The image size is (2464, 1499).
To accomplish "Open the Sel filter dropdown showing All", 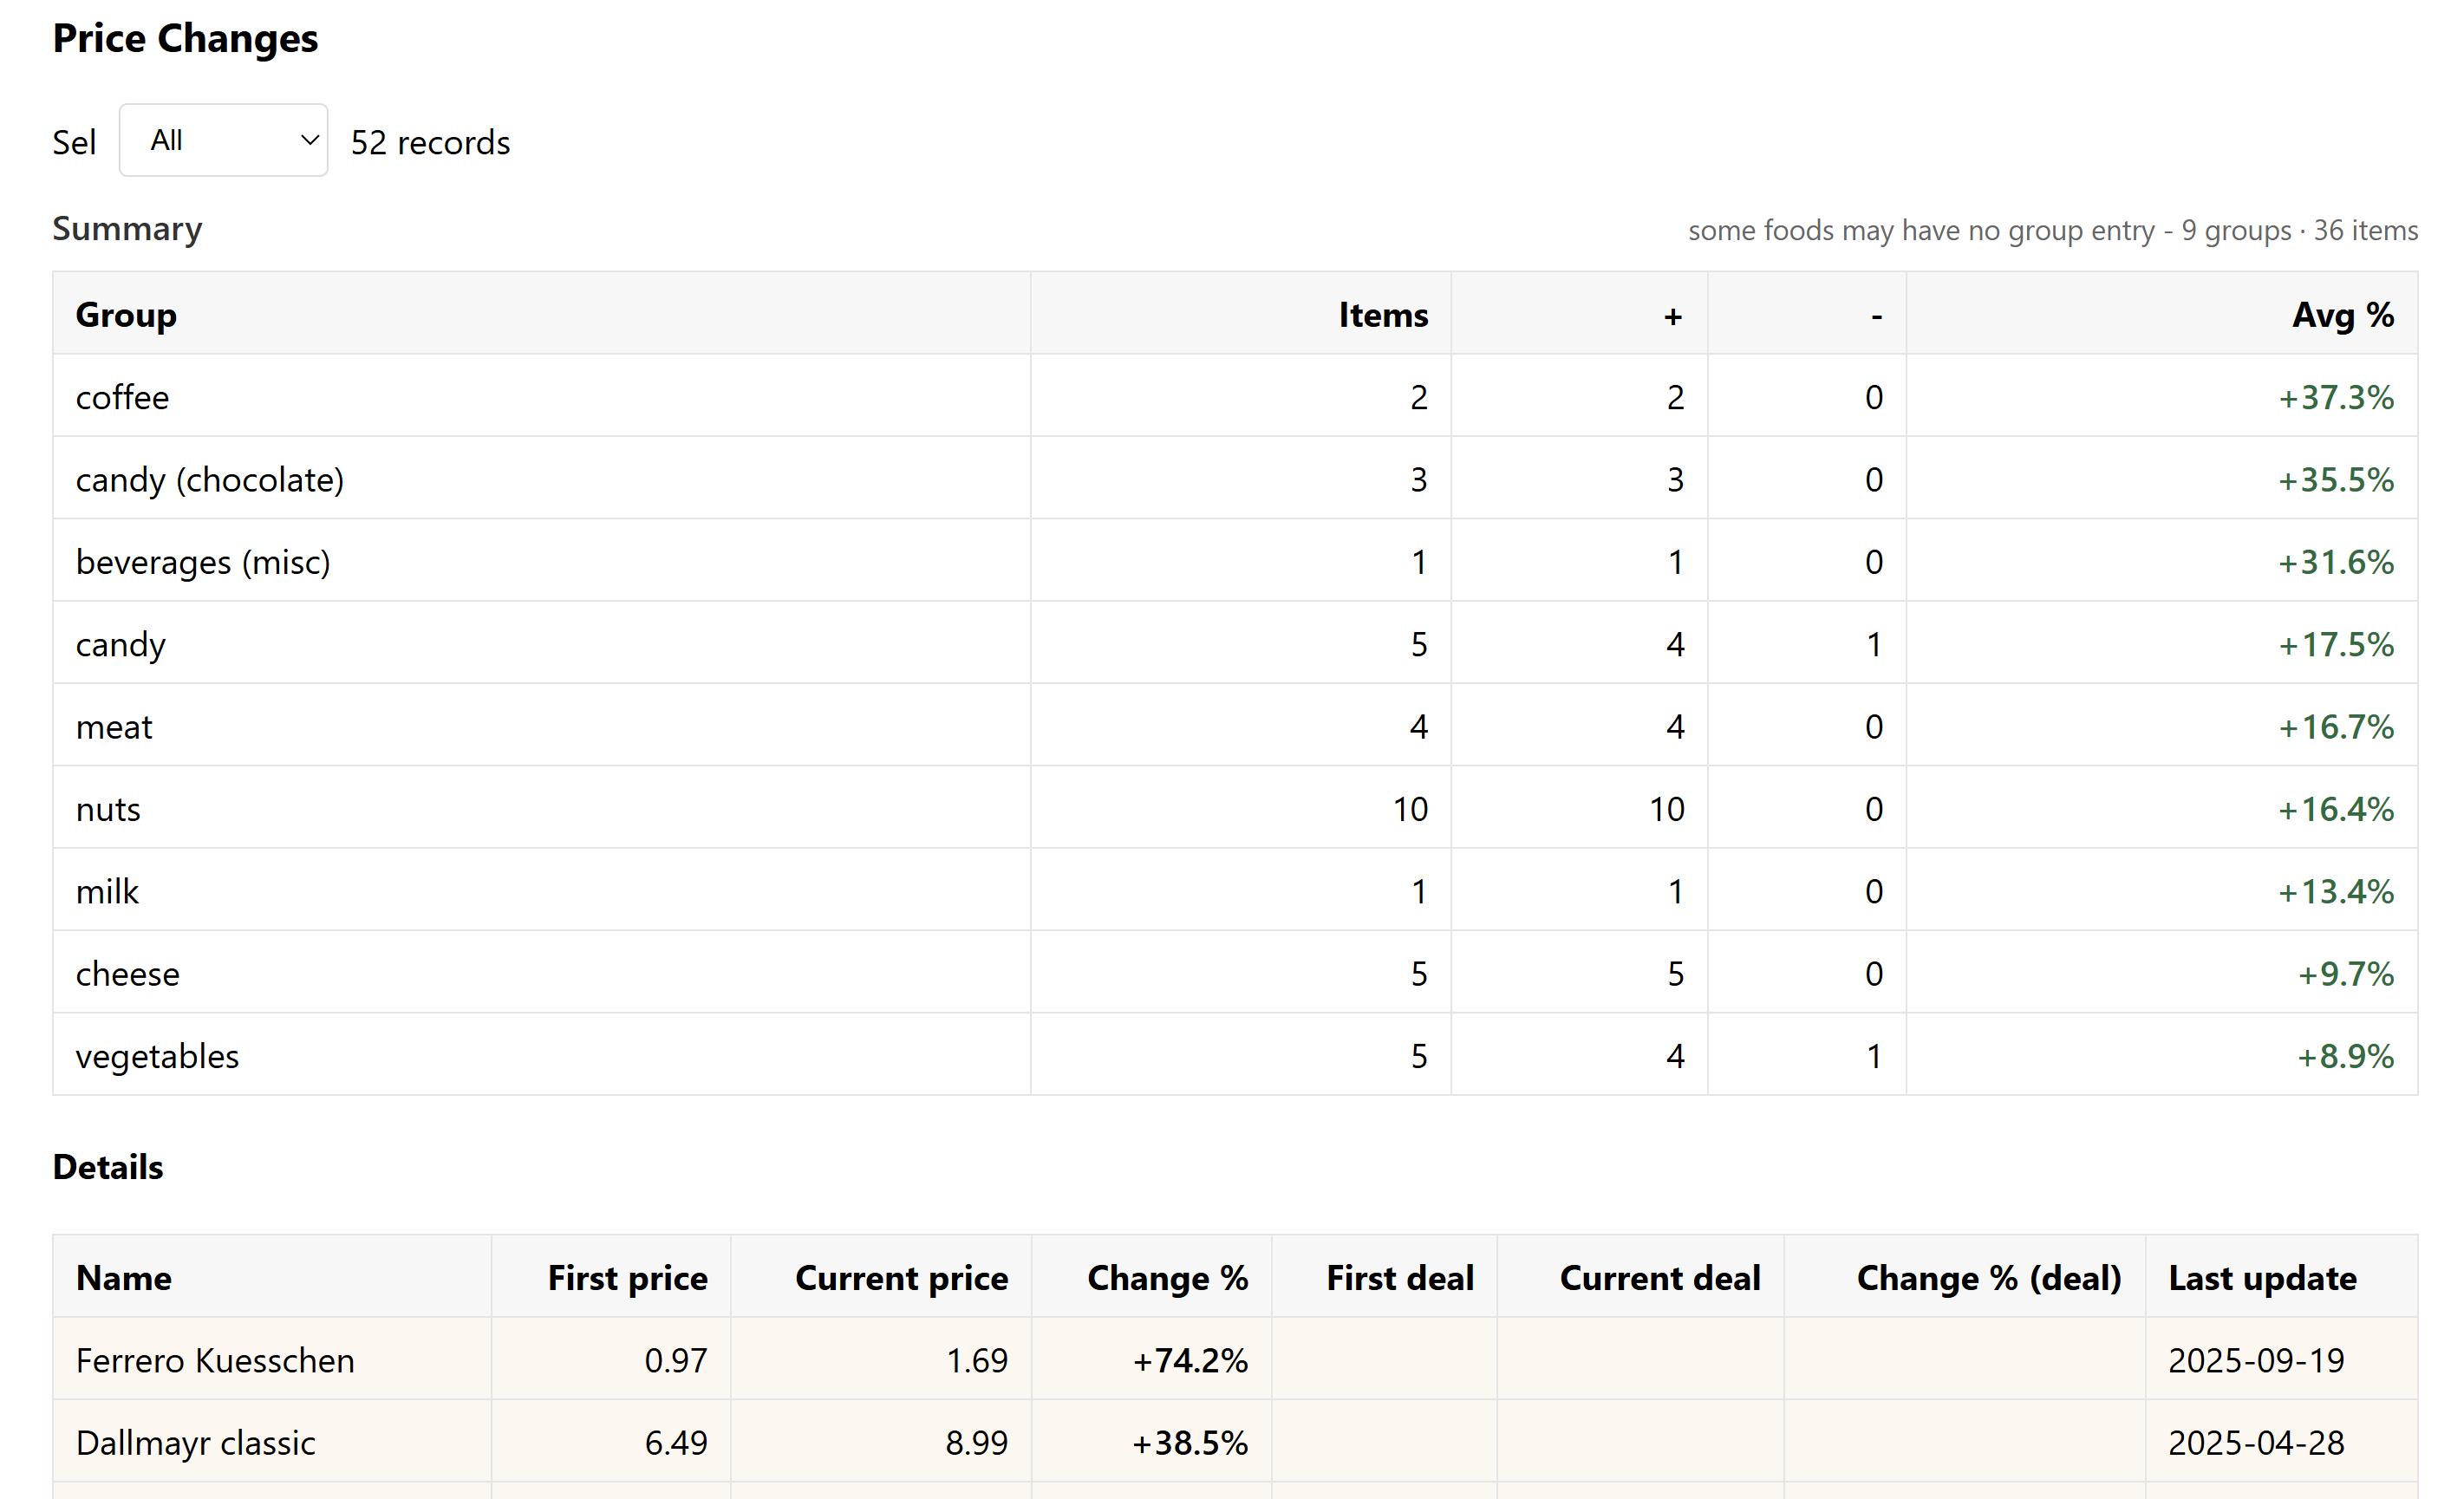I will [x=223, y=141].
